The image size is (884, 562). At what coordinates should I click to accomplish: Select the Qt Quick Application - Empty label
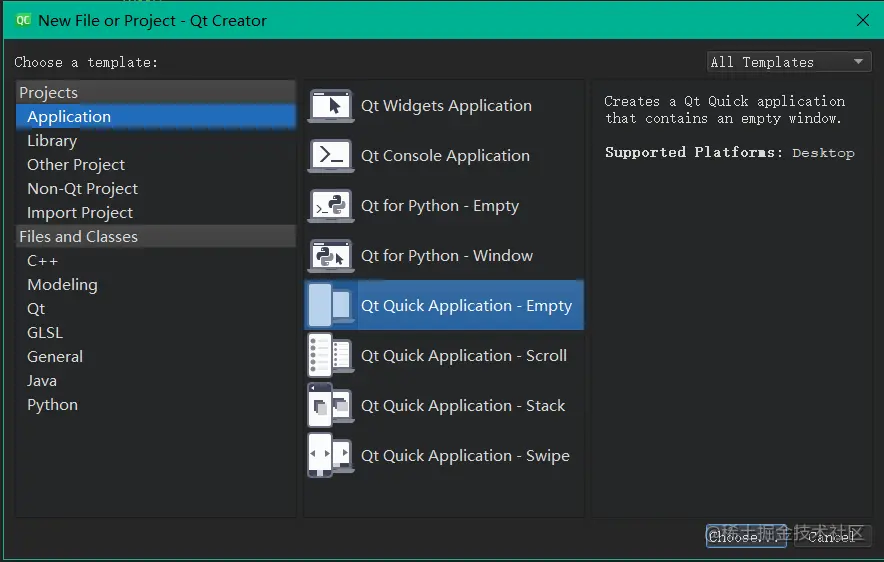pos(466,306)
